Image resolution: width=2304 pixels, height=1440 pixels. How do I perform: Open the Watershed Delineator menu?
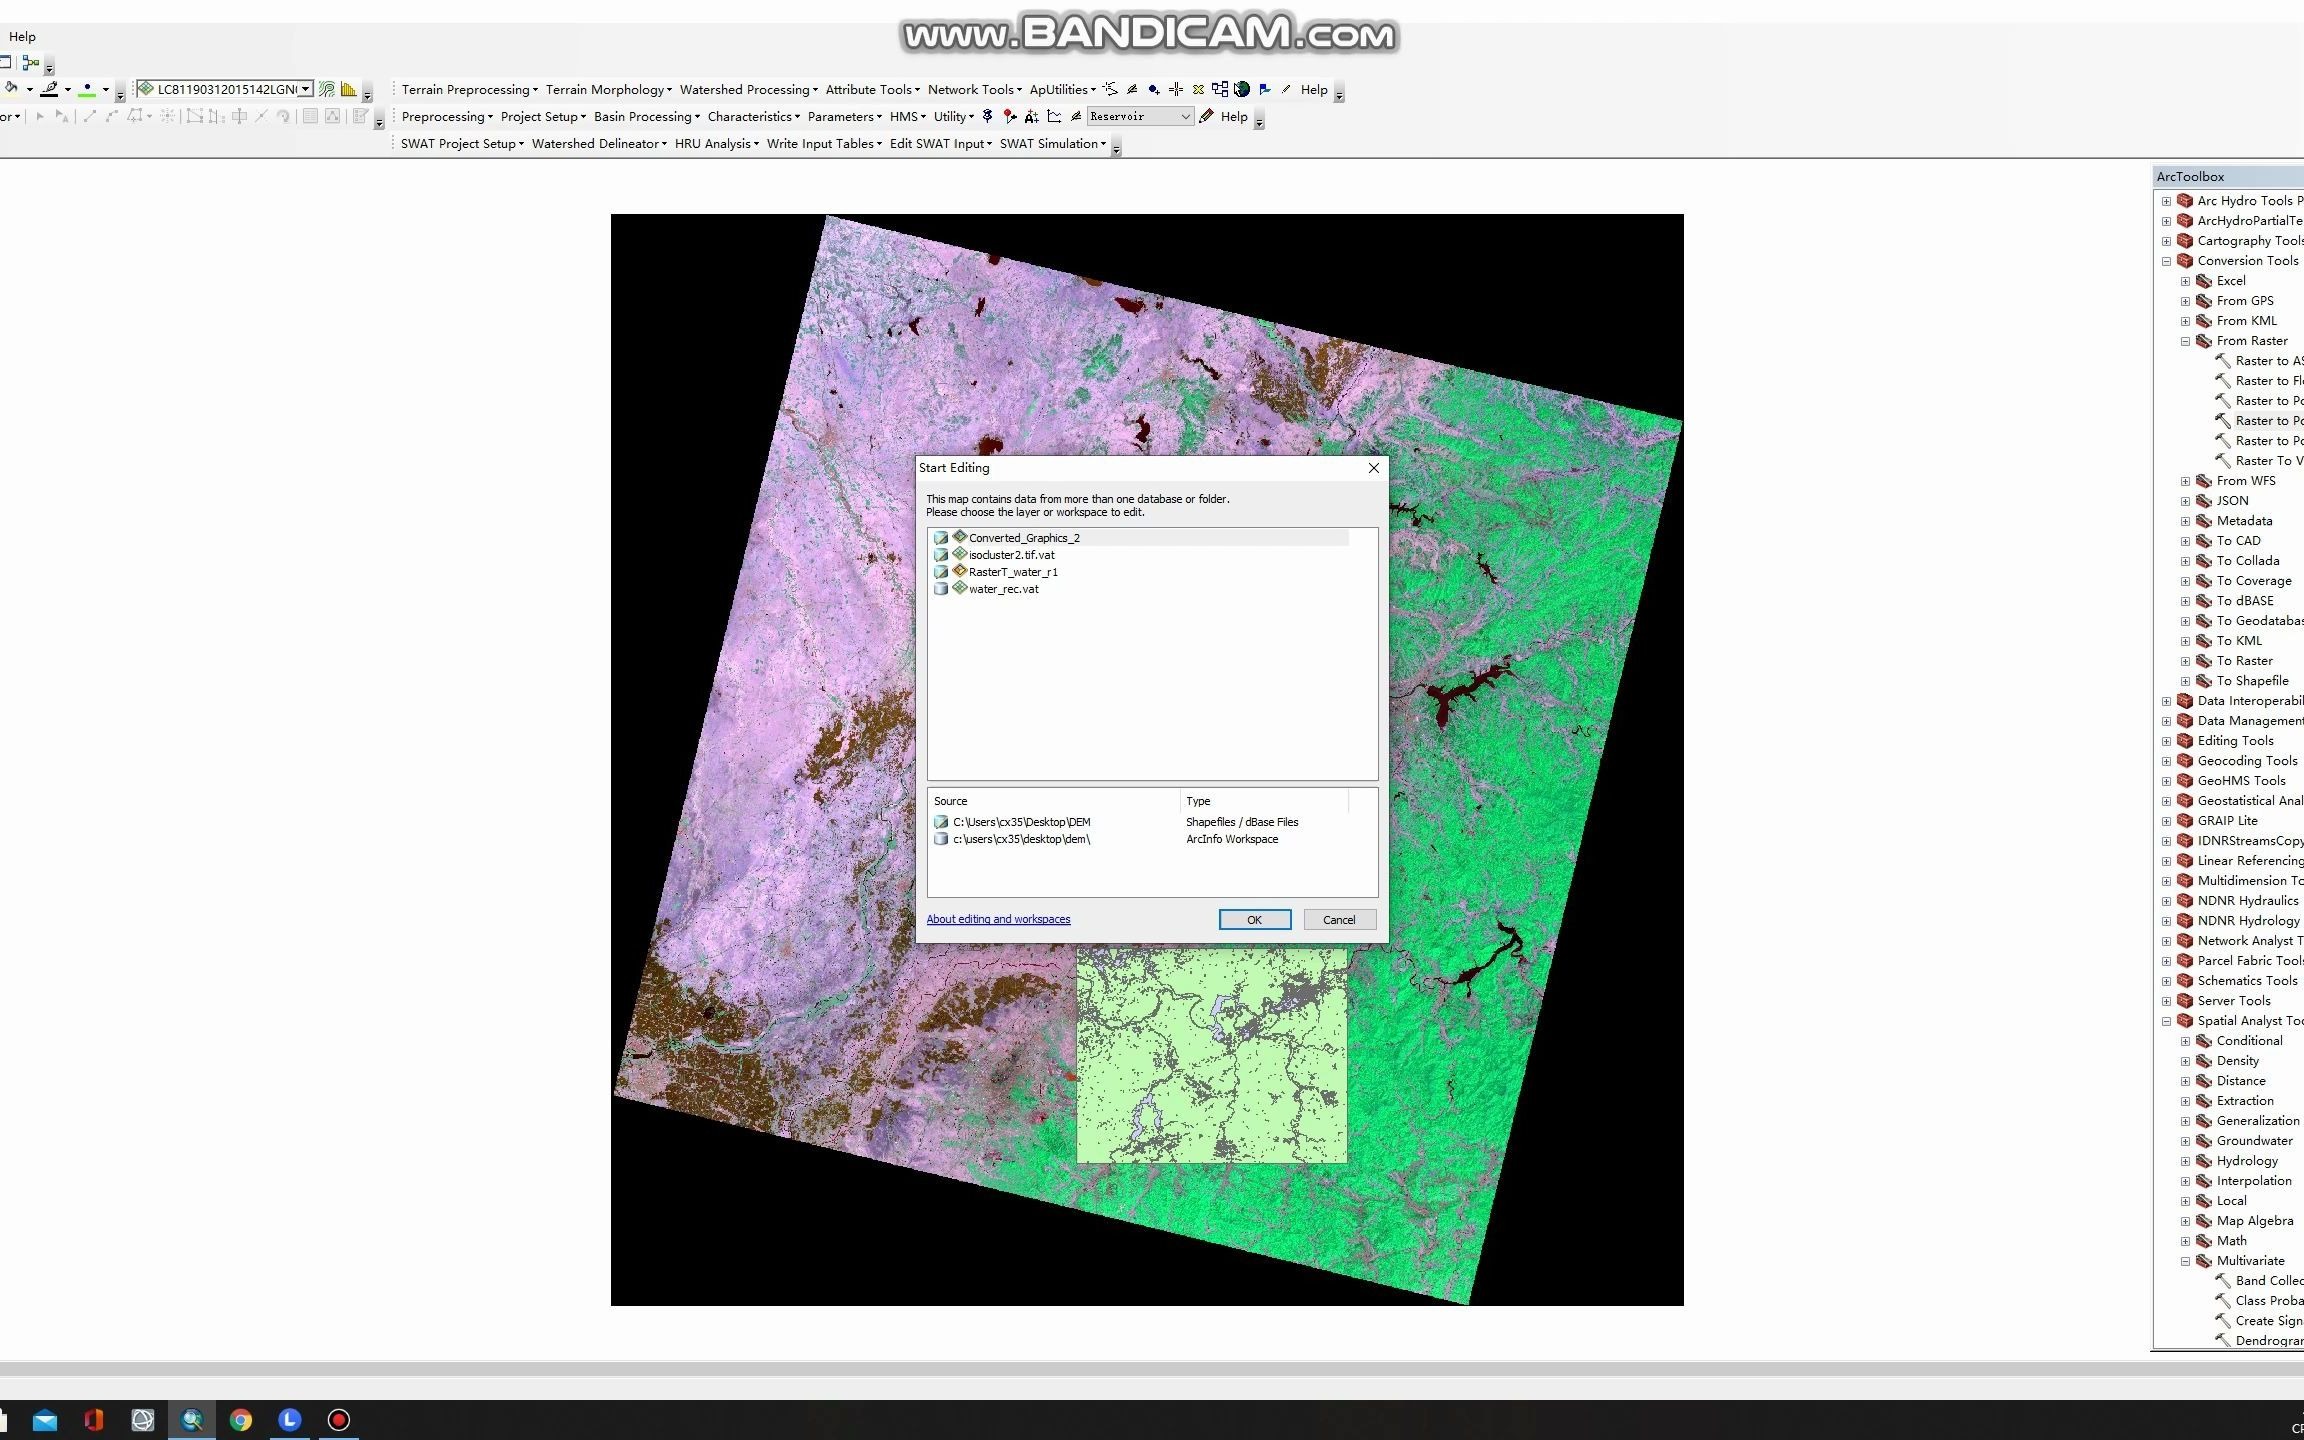(x=597, y=143)
